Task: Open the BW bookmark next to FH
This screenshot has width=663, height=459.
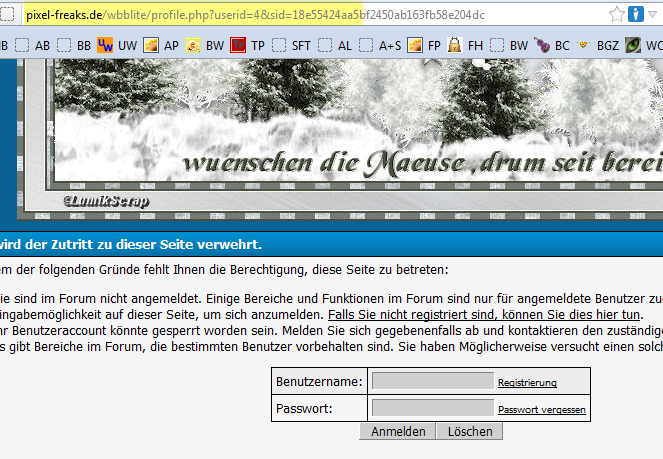Action: click(509, 45)
